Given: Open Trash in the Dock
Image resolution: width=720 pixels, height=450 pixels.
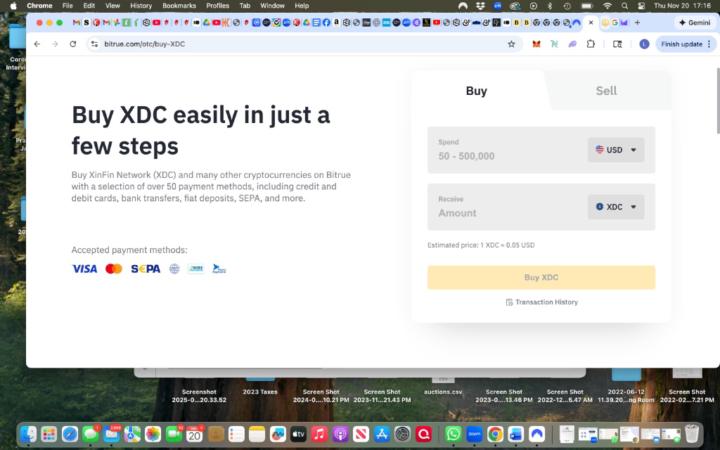Looking at the screenshot, I should click(692, 434).
